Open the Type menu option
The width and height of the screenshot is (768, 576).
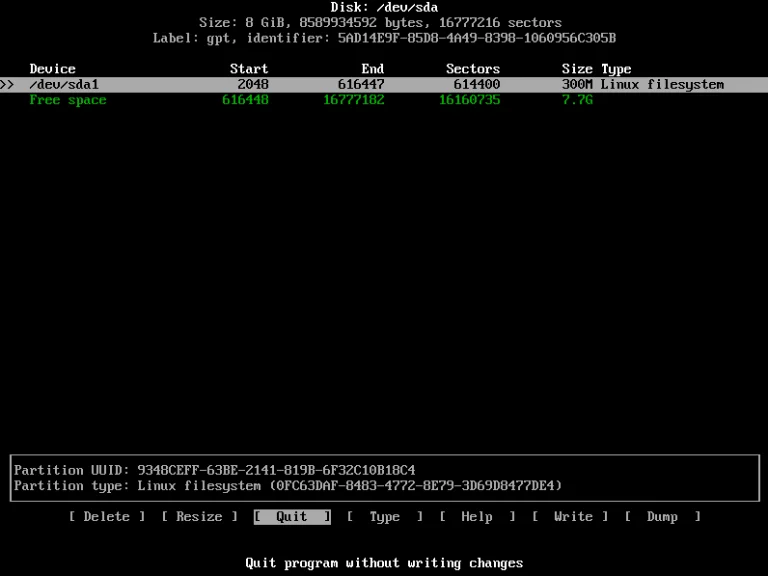coord(384,517)
